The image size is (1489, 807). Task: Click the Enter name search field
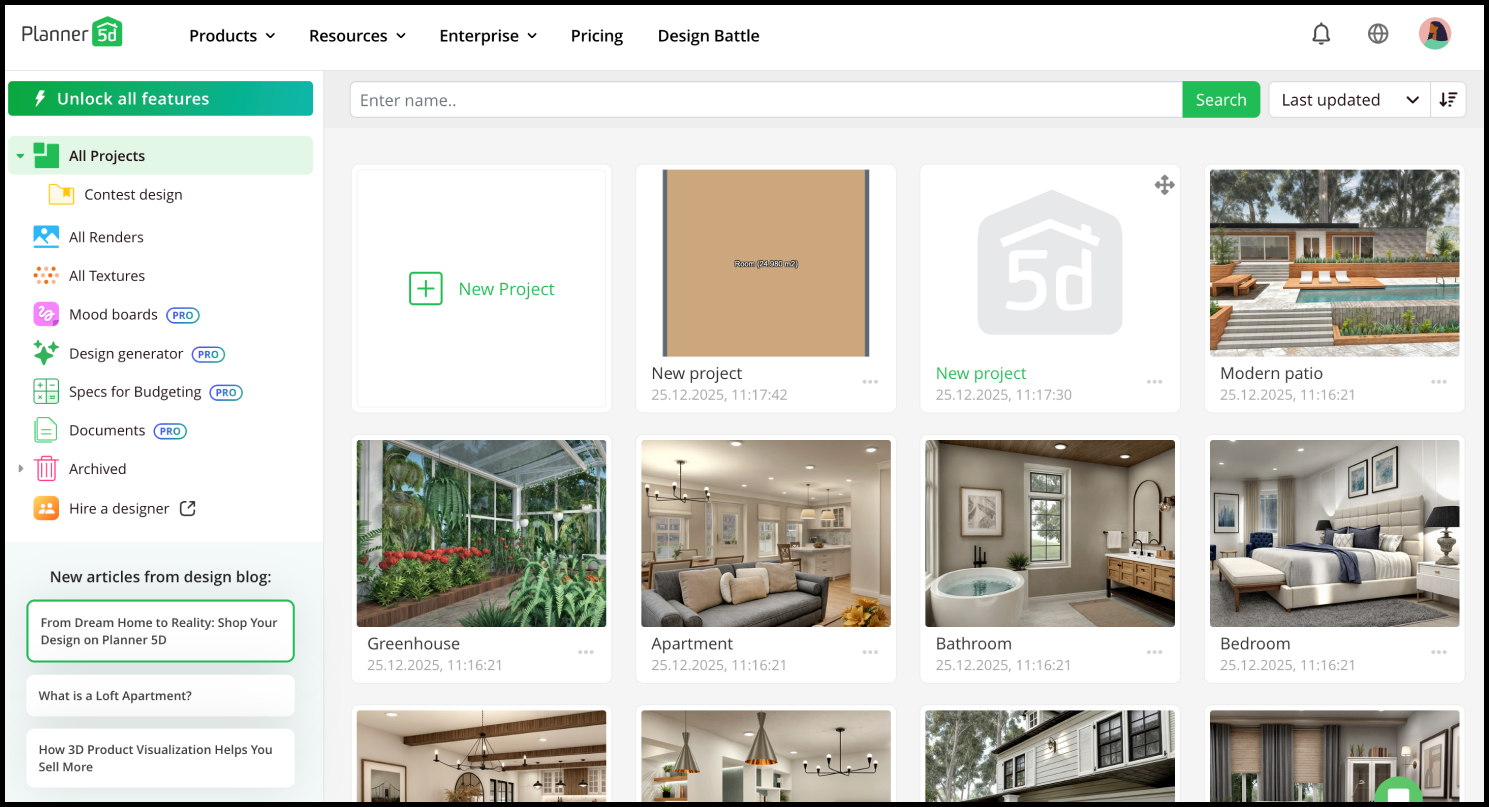tap(766, 99)
